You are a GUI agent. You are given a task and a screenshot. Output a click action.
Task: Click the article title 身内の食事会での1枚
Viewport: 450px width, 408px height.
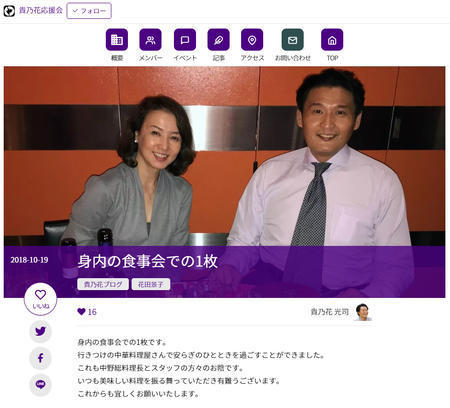coord(148,261)
